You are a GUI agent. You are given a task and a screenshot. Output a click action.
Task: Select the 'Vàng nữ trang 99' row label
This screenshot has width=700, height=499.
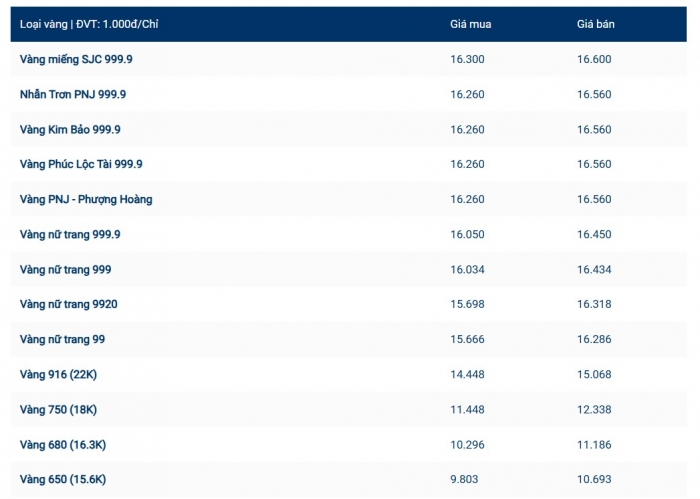(x=62, y=339)
